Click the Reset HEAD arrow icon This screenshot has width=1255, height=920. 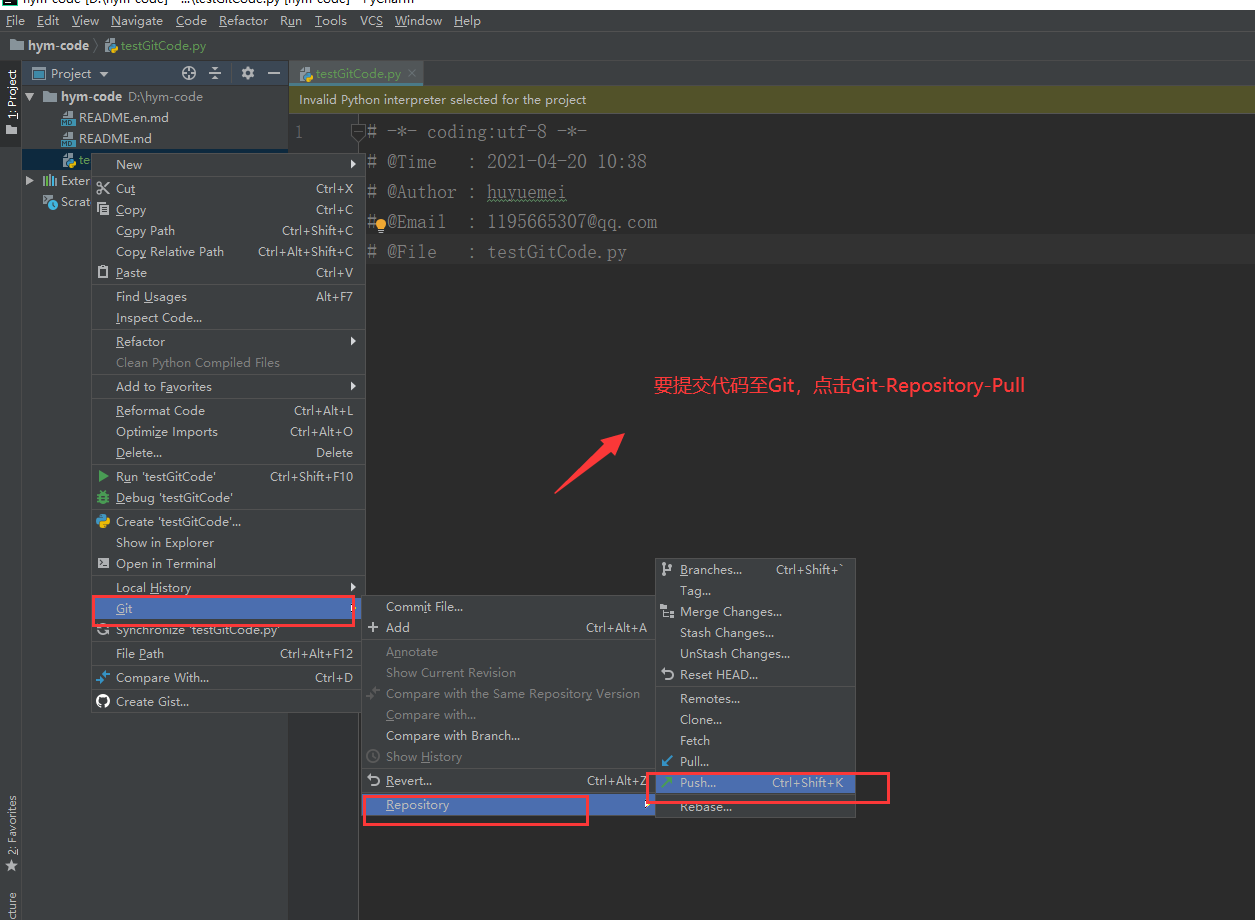(x=667, y=674)
